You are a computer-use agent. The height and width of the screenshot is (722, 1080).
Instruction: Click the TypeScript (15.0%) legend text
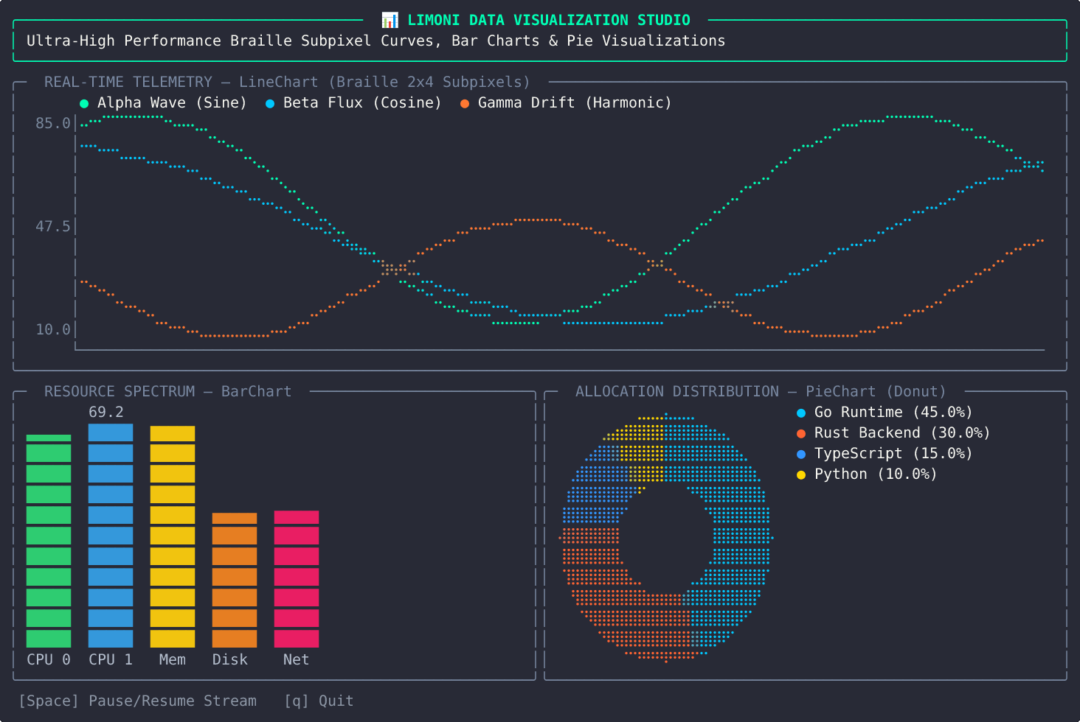click(x=893, y=453)
